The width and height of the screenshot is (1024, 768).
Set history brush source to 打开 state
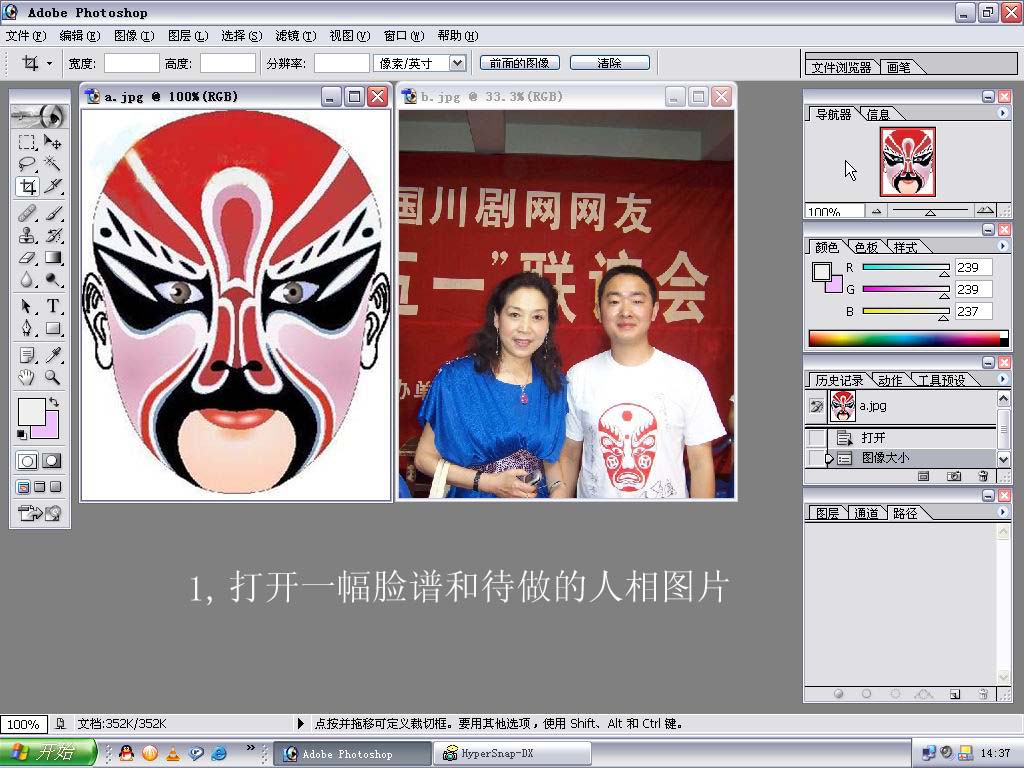(x=816, y=438)
